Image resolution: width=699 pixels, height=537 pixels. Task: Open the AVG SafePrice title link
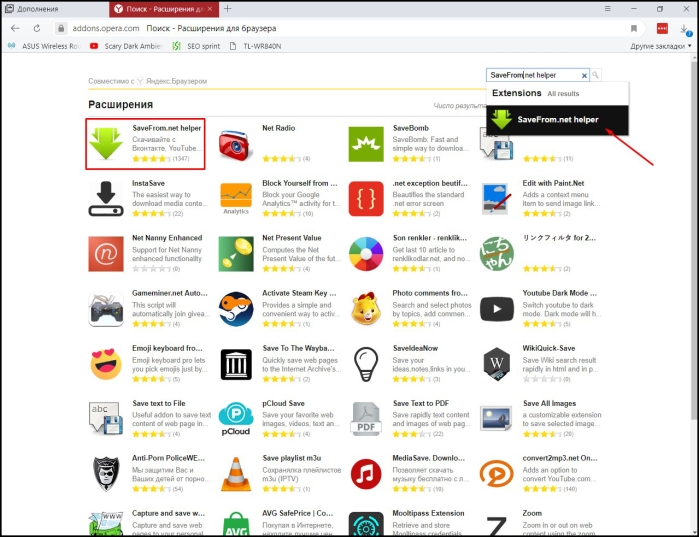coord(297,513)
